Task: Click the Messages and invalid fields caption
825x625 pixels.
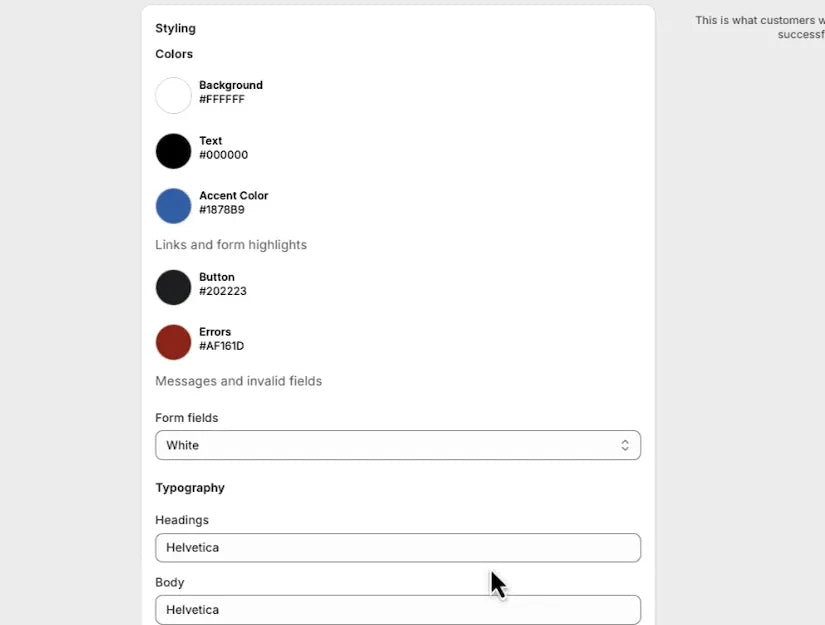Action: click(238, 381)
